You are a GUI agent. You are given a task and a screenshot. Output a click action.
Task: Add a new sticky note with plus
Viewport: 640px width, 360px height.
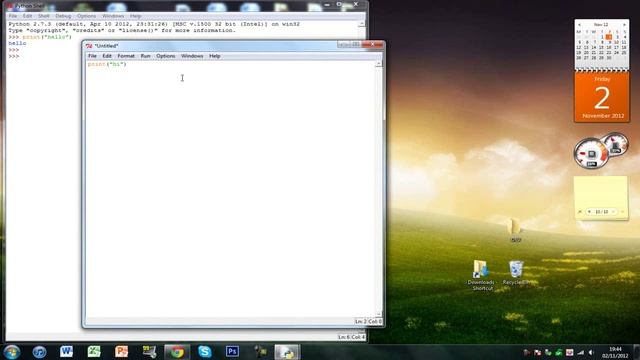point(623,212)
